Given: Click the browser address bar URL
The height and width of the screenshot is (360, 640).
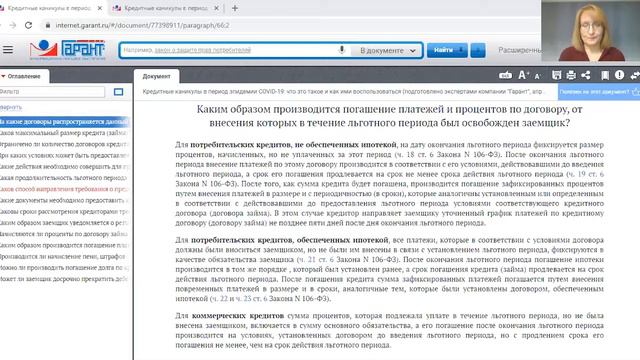Looking at the screenshot, I should (x=142, y=25).
